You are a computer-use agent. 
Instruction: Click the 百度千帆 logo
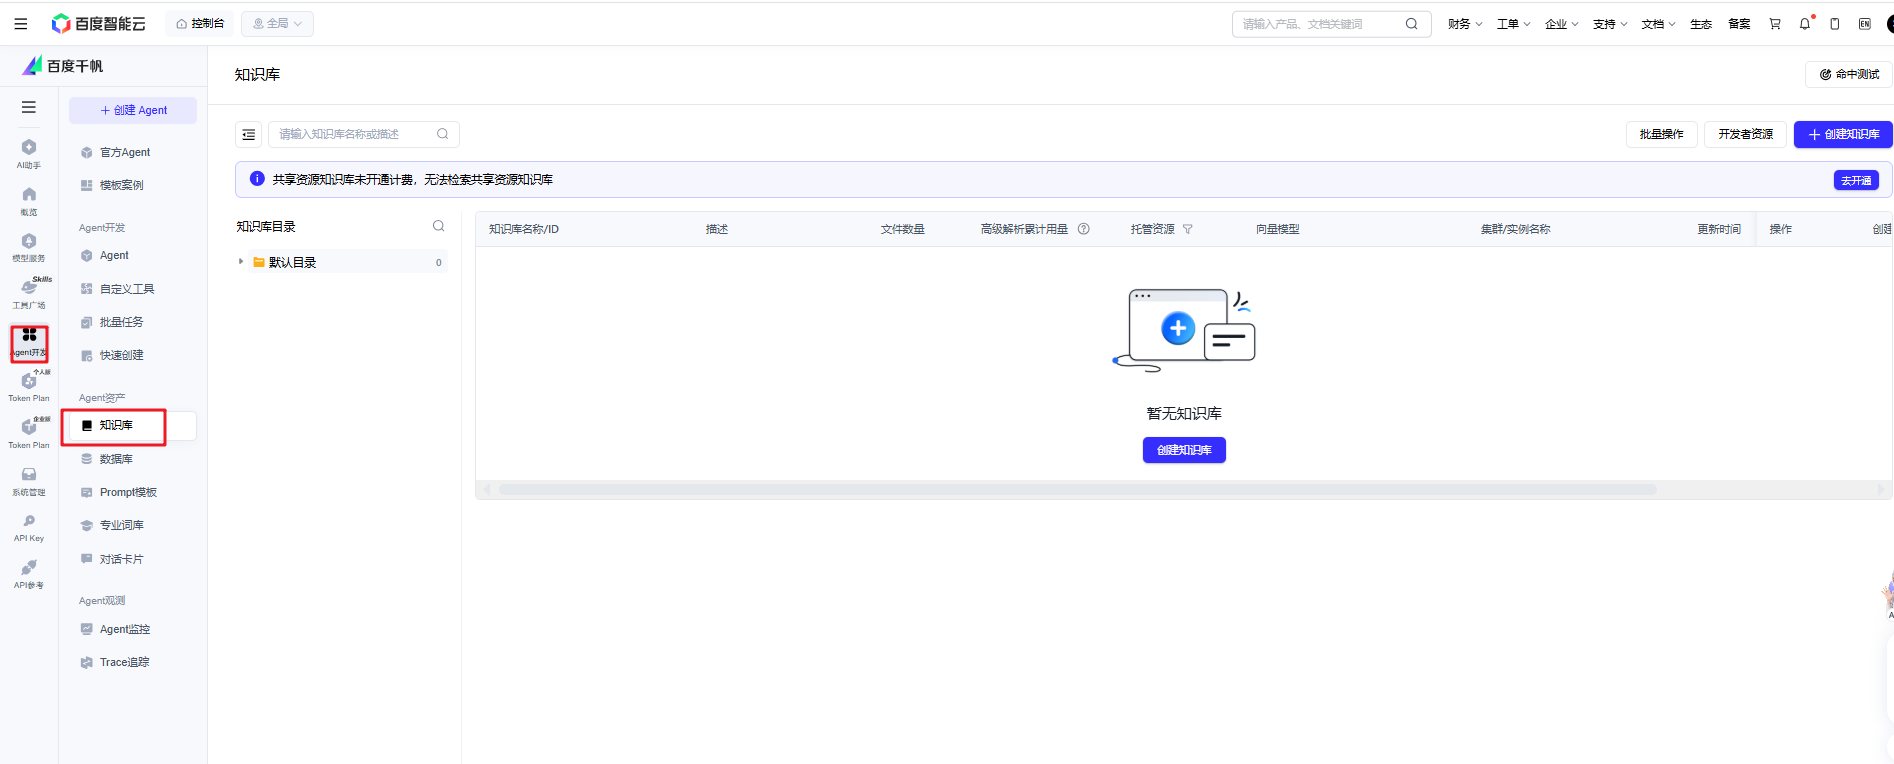[63, 66]
